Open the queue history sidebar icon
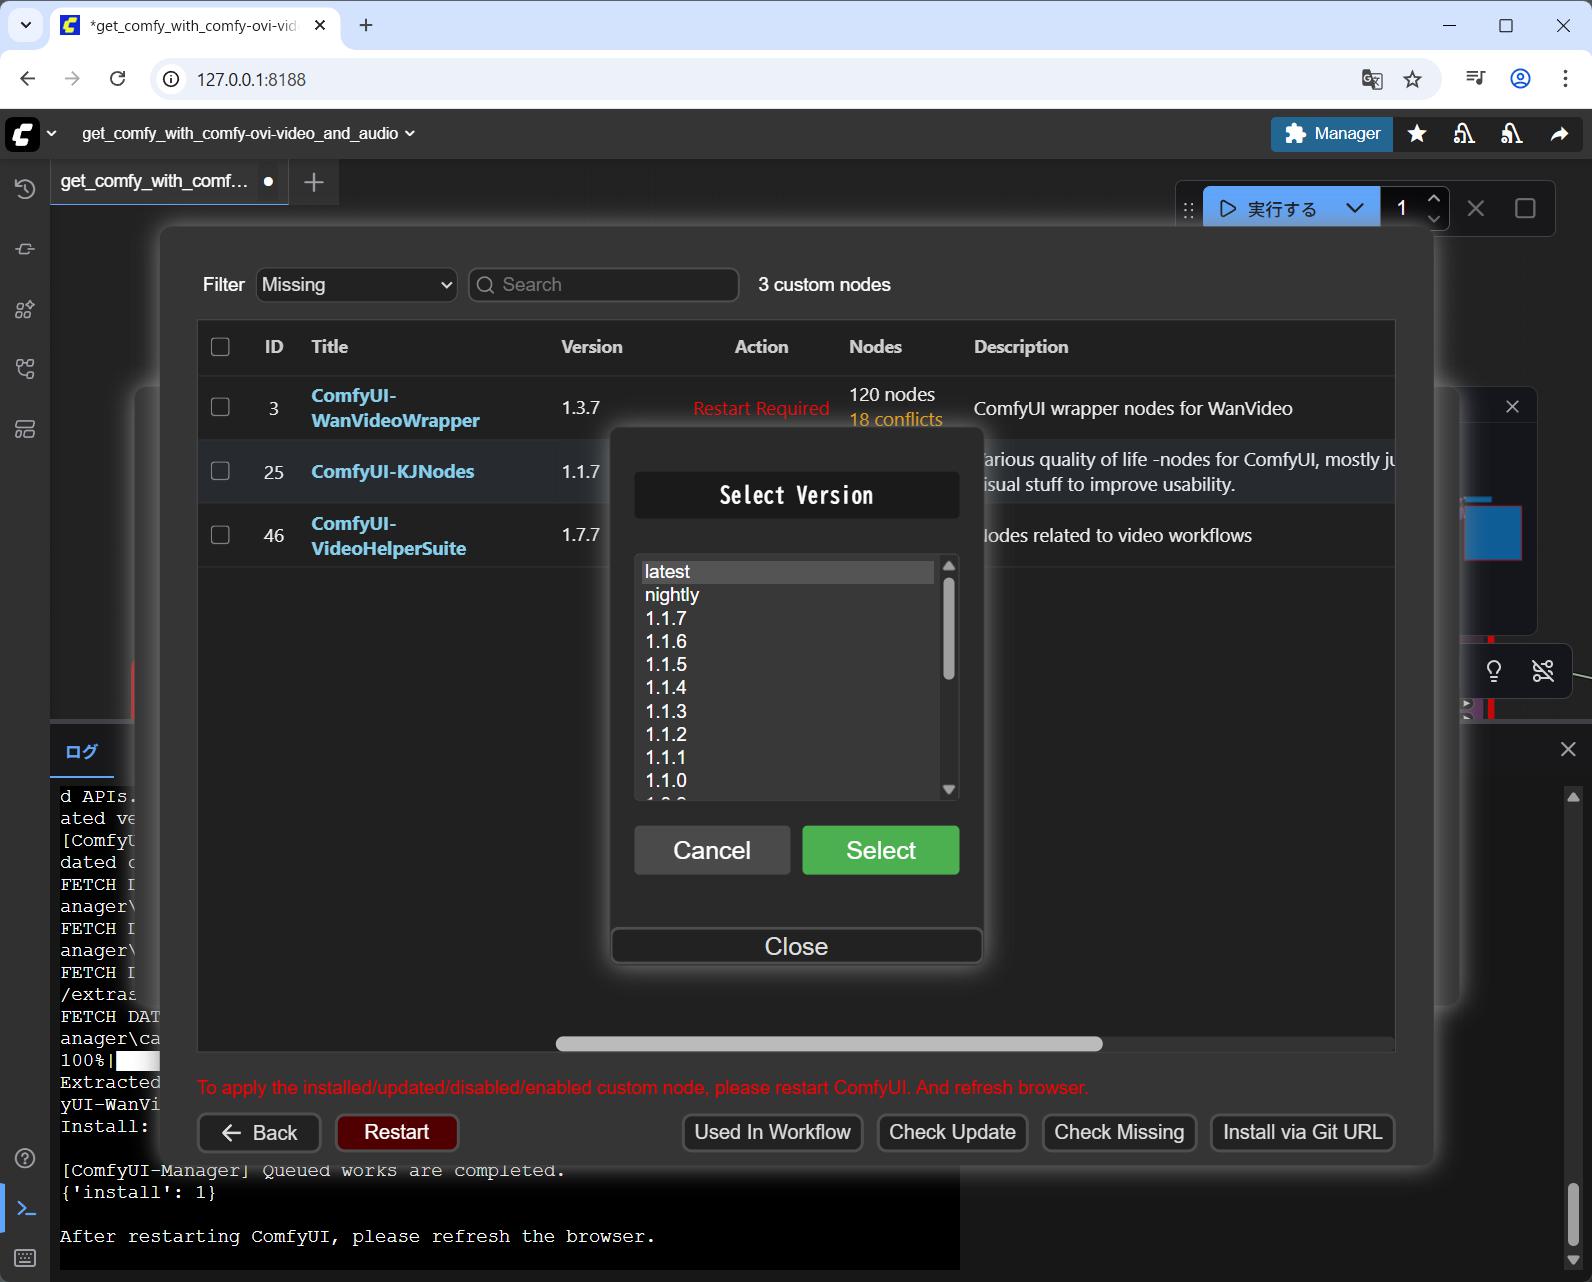 tap(25, 189)
